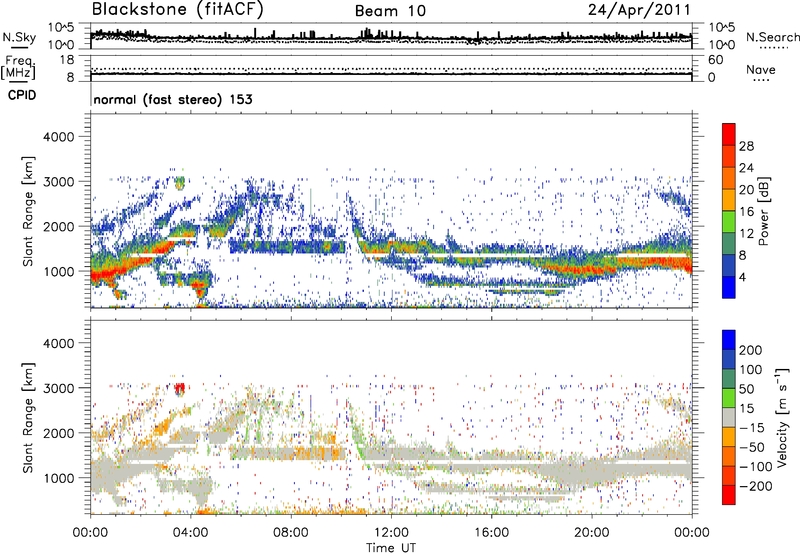The height and width of the screenshot is (554, 800).
Task: Click the '3000' tick of the power panel
Action: 59,182
